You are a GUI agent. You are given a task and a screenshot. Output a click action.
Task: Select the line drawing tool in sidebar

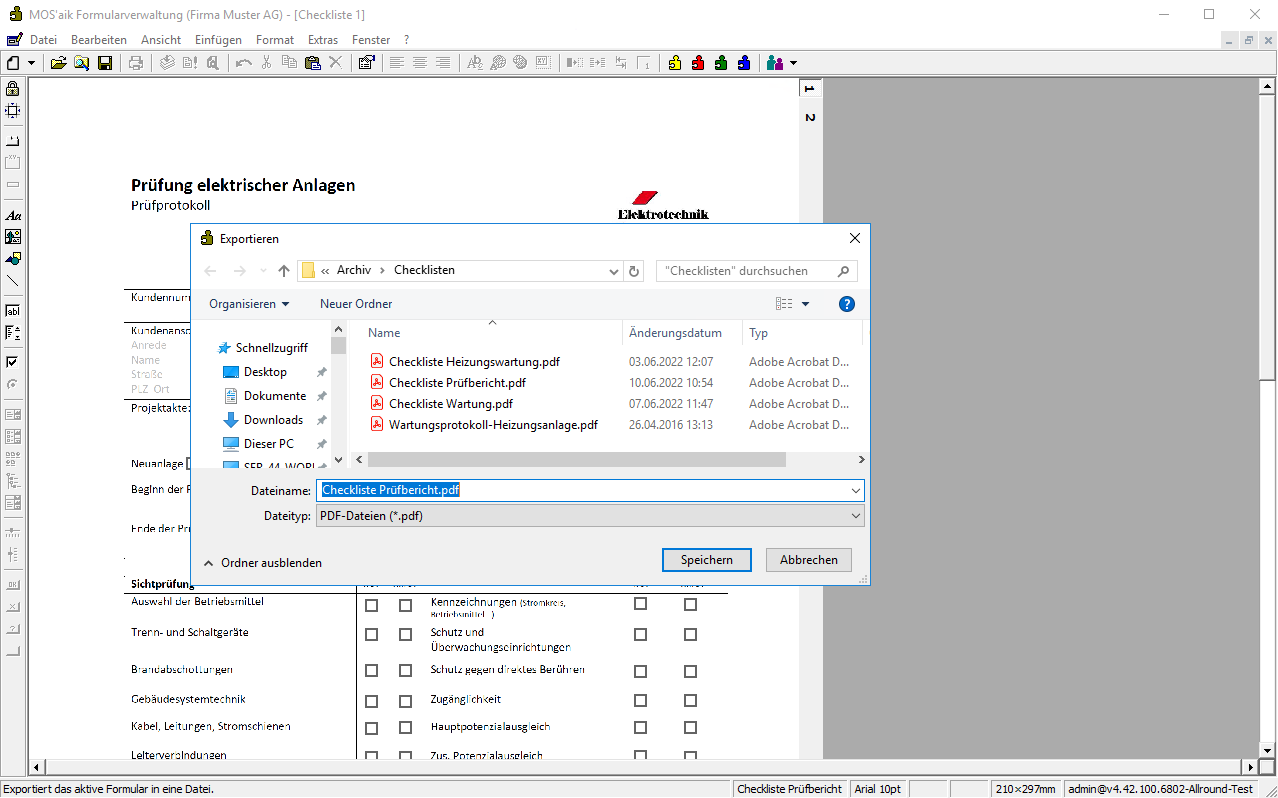pyautogui.click(x=13, y=281)
